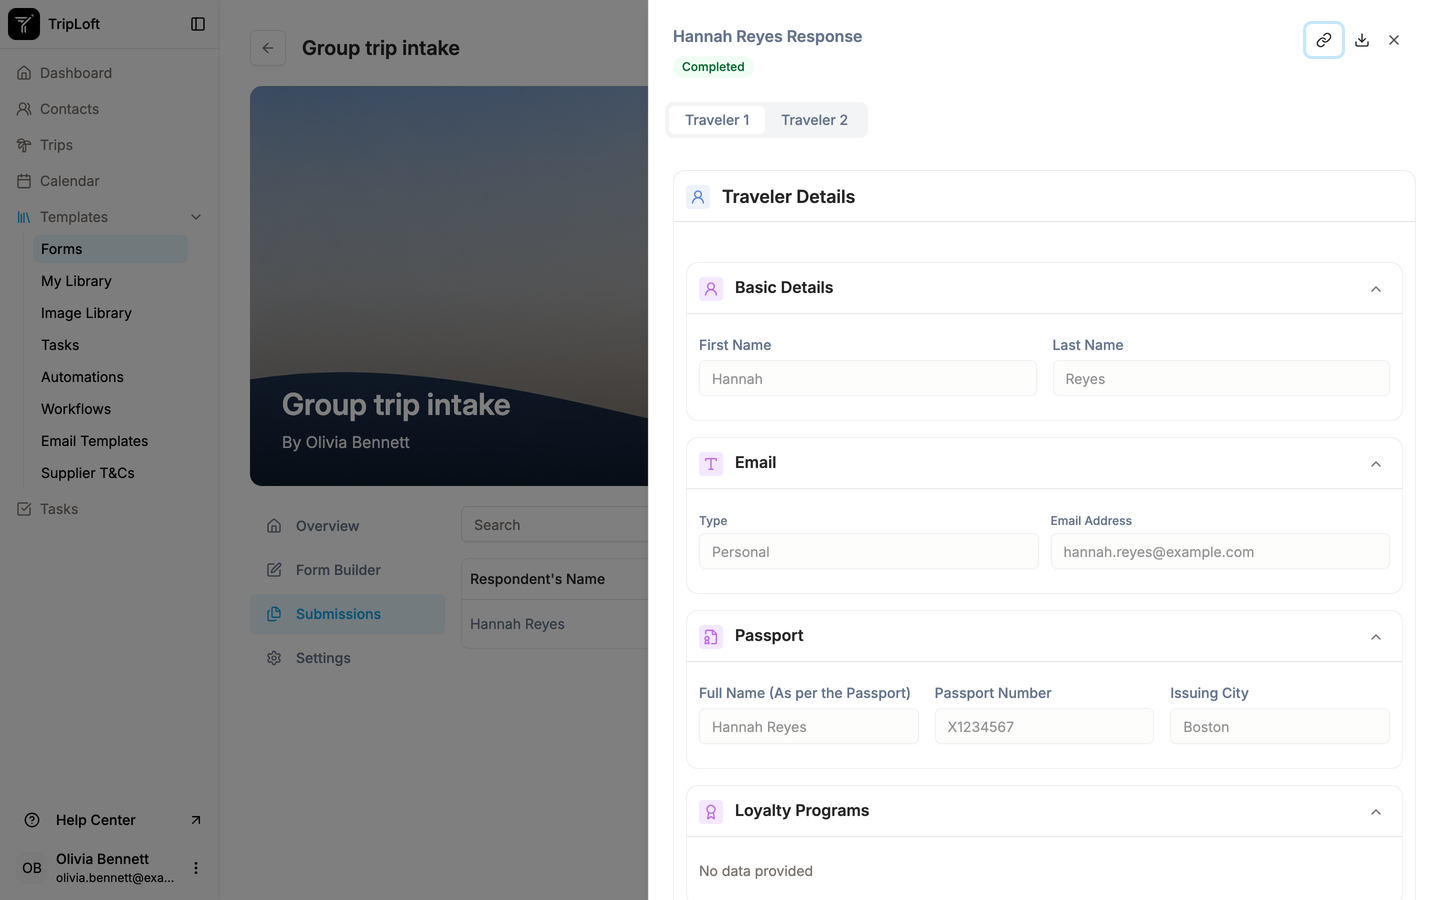Click the First Name field Hannah
Image resolution: width=1440 pixels, height=900 pixels.
(x=868, y=379)
